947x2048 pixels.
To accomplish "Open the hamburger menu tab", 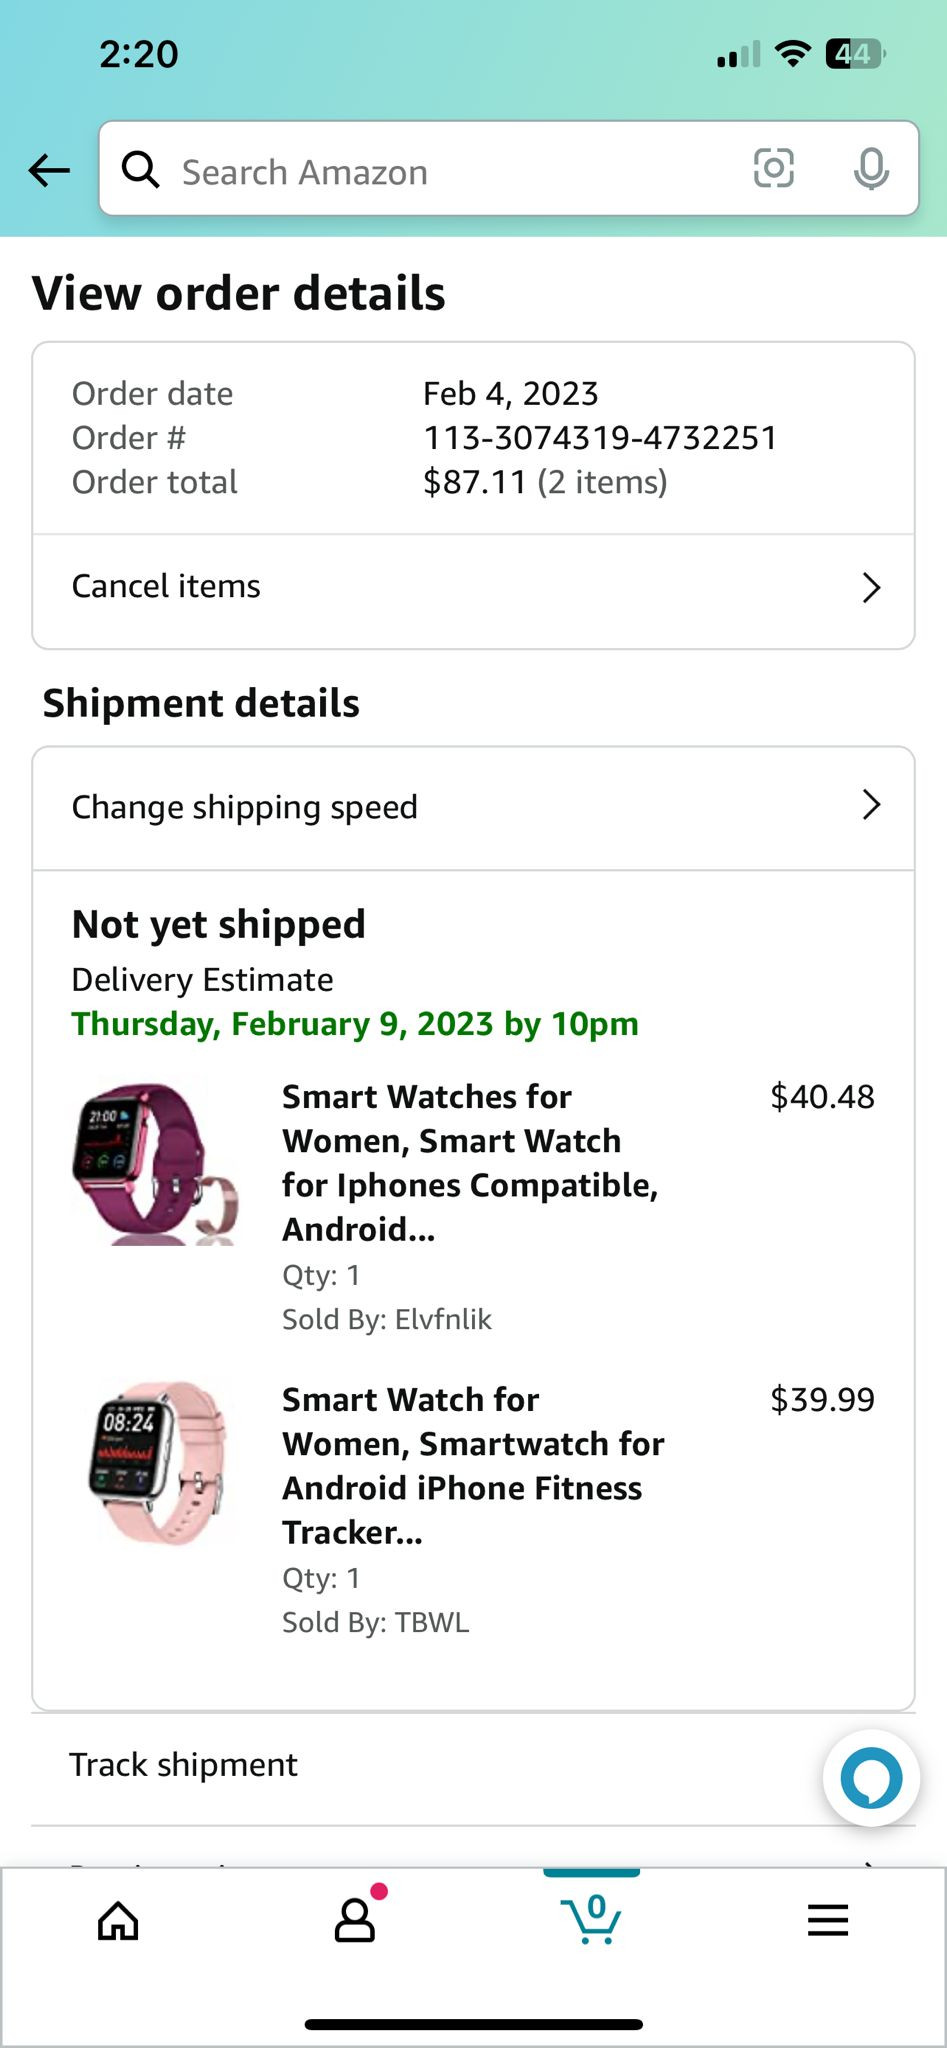I will 828,1920.
